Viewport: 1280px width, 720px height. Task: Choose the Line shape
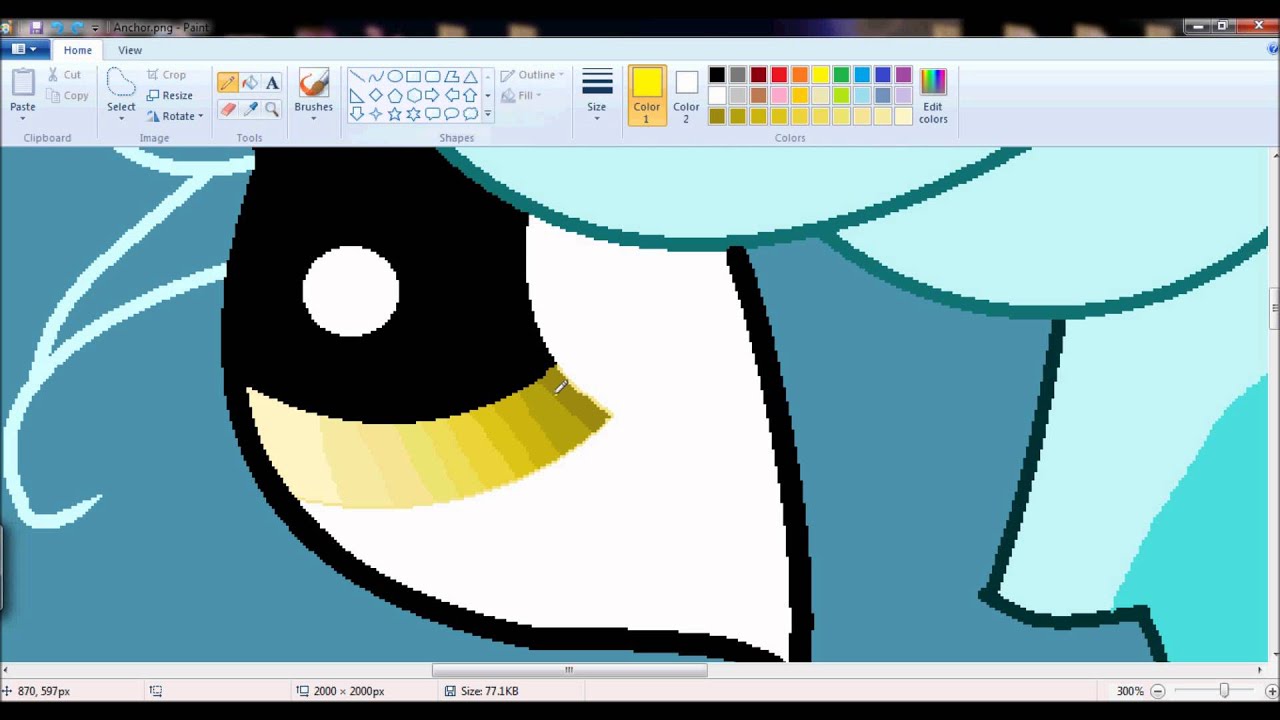click(x=357, y=76)
